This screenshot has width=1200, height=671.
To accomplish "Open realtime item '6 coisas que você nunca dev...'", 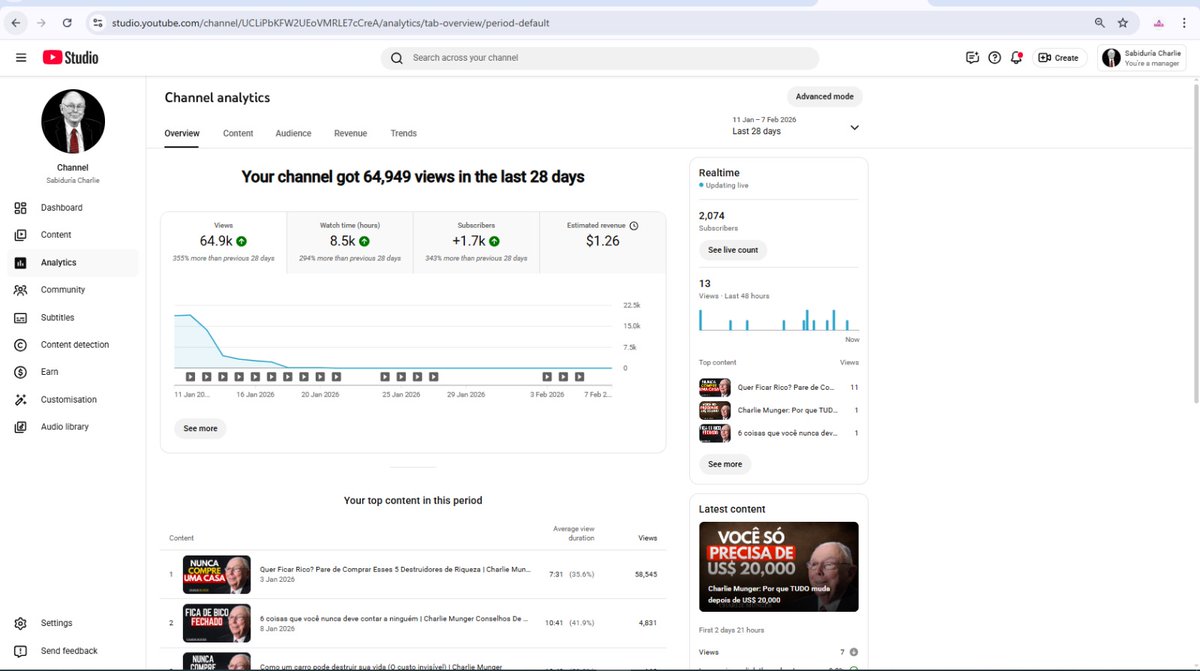I will click(779, 433).
